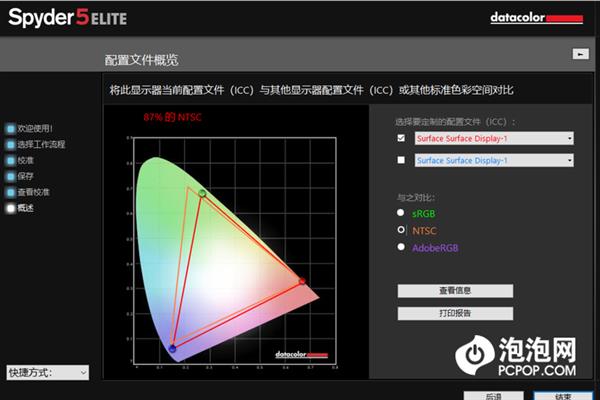Click the blue primary point on gamut chart
Screen dimensions: 600x400
click(x=173, y=349)
